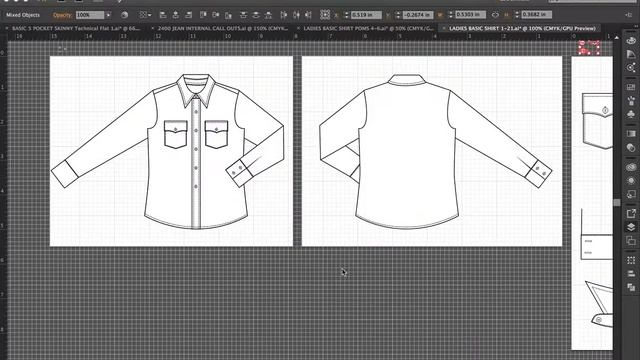Open the Color panel palette icon
The image size is (640, 360).
(x=631, y=40)
